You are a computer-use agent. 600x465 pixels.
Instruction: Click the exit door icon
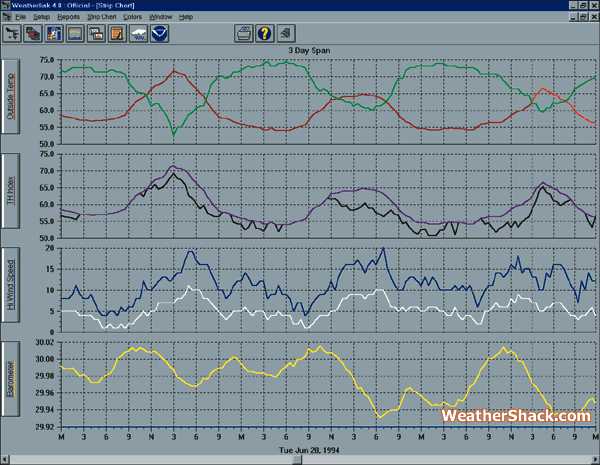286,35
